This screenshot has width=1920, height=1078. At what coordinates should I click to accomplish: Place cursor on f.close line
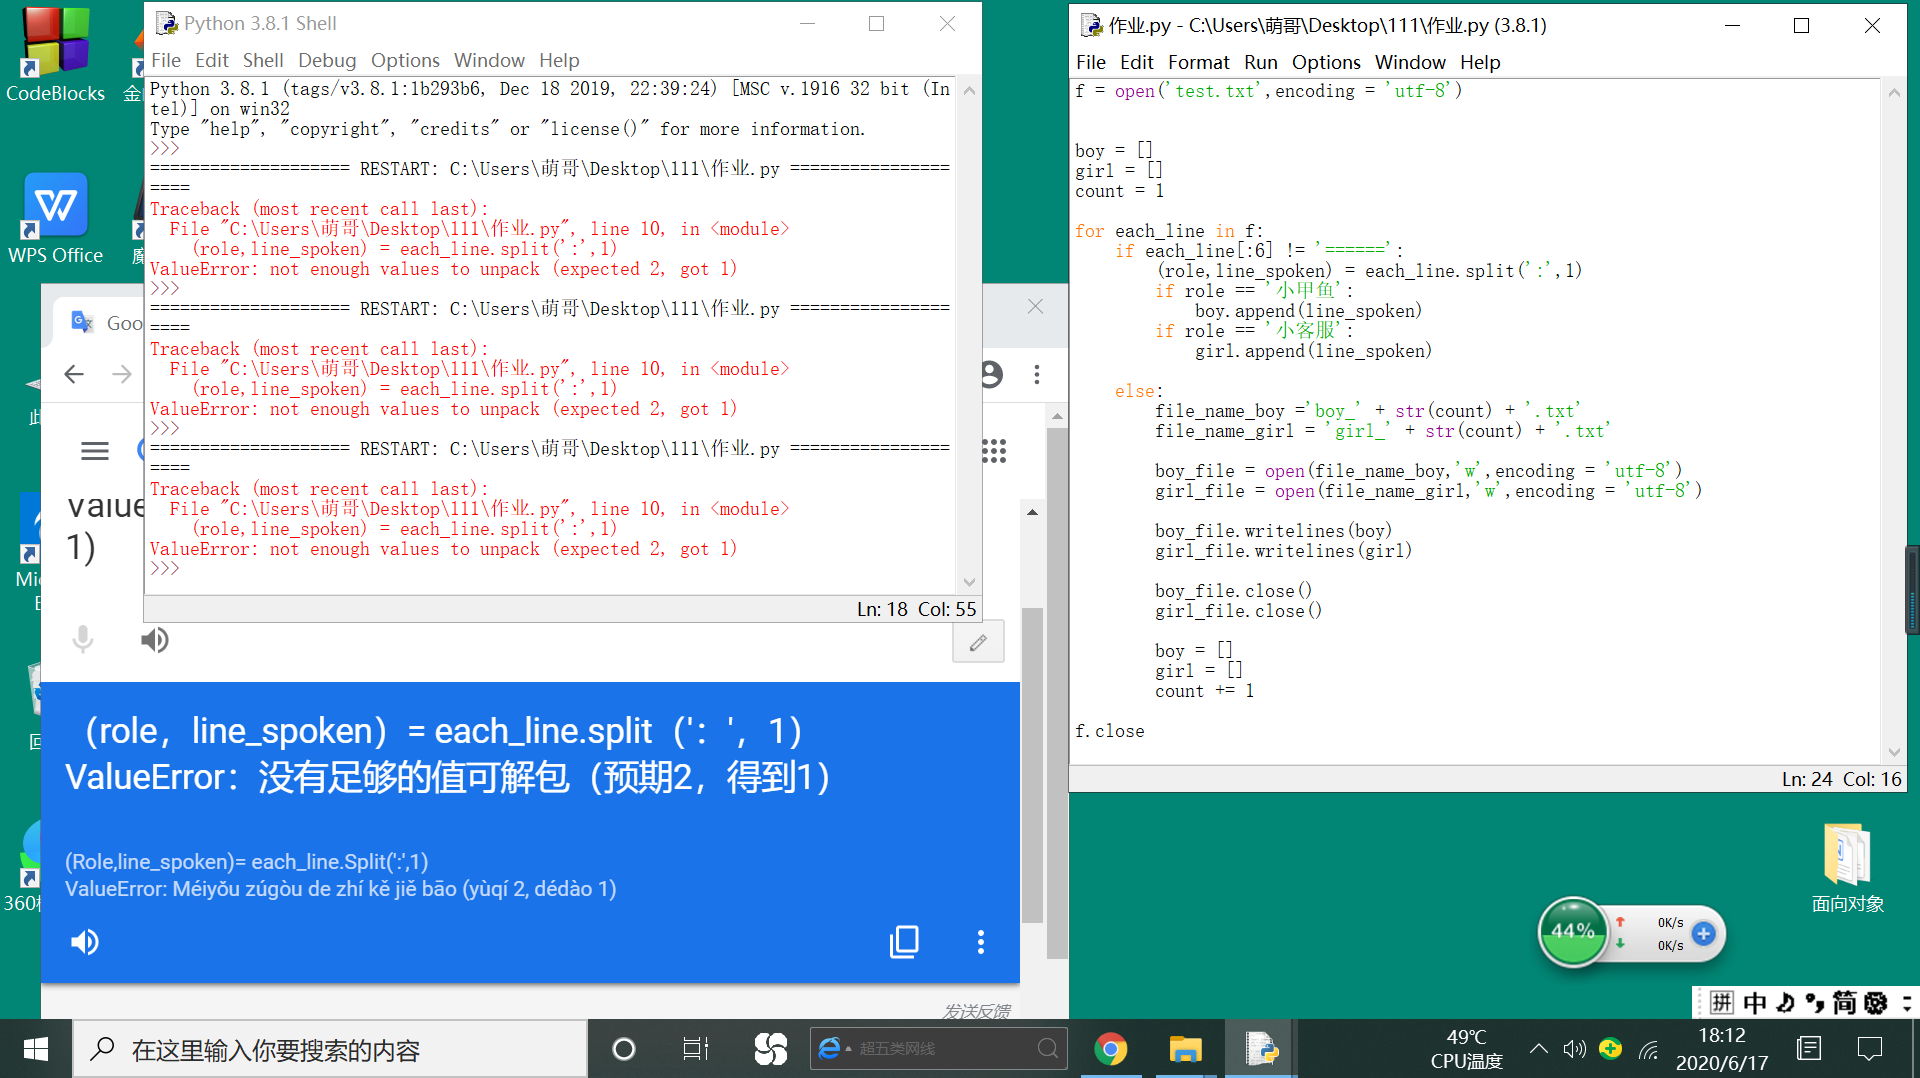tap(1109, 731)
